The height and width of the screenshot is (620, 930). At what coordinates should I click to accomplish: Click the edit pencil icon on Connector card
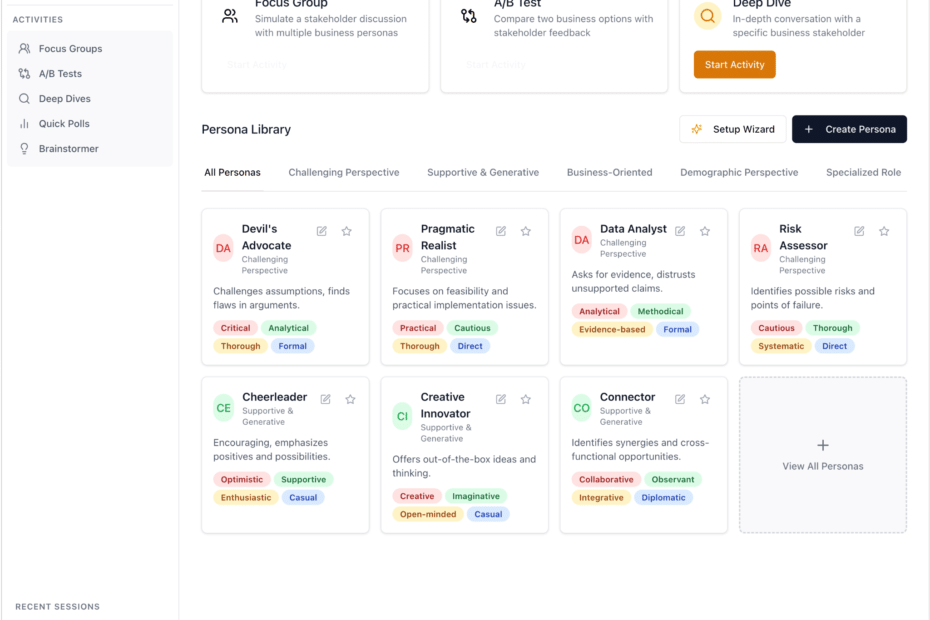680,399
